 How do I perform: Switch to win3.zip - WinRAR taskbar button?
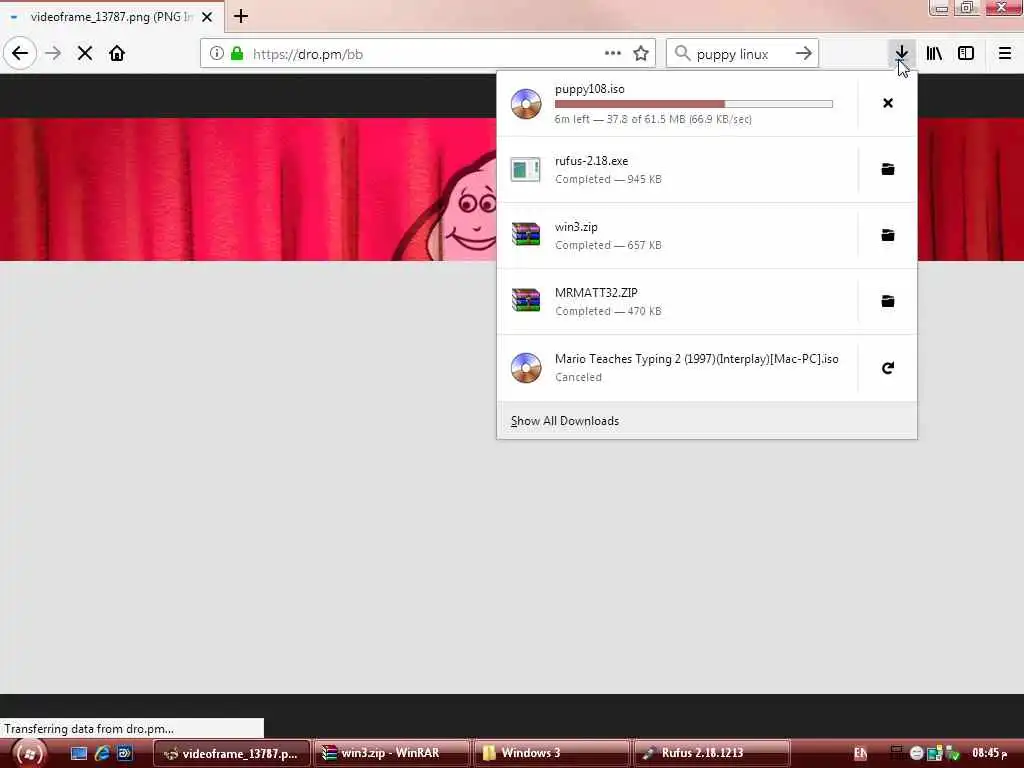[x=391, y=753]
